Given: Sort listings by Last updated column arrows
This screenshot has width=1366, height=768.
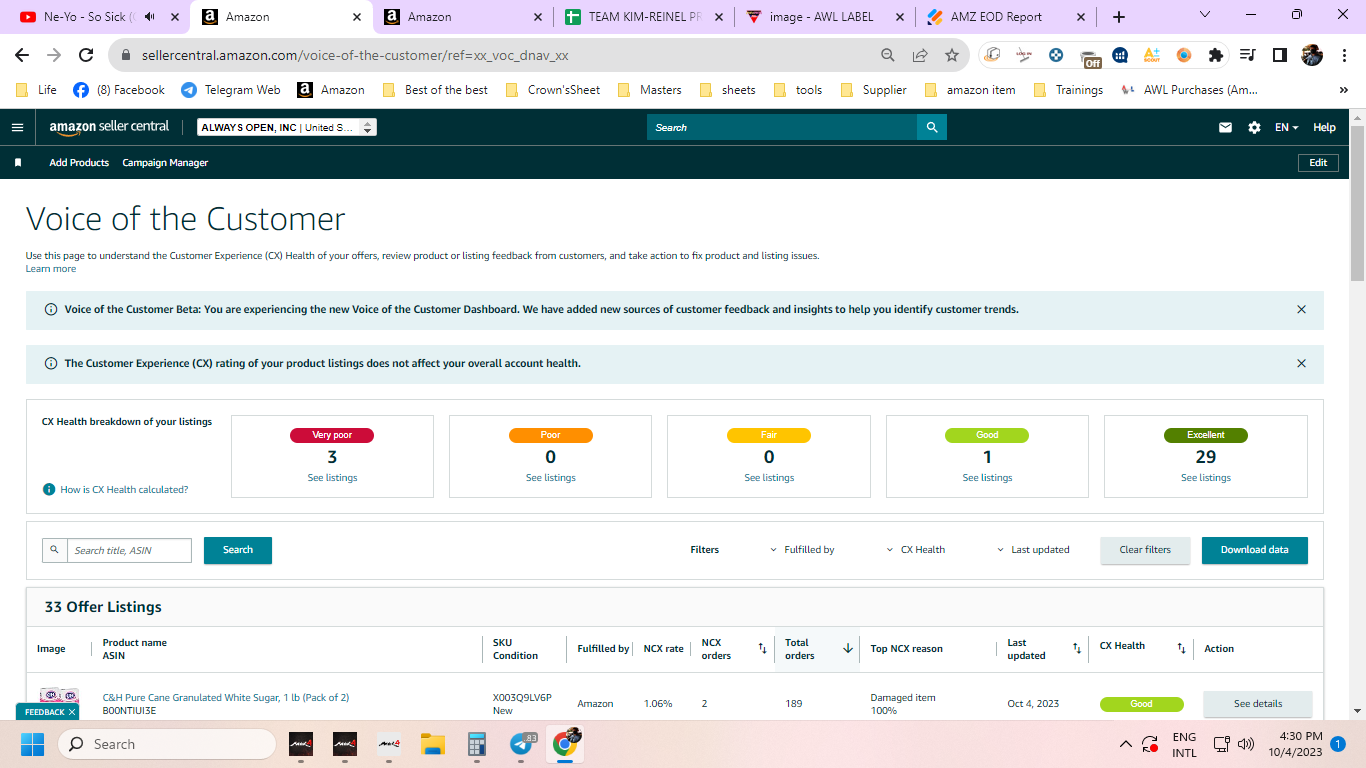Looking at the screenshot, I should click(1077, 649).
